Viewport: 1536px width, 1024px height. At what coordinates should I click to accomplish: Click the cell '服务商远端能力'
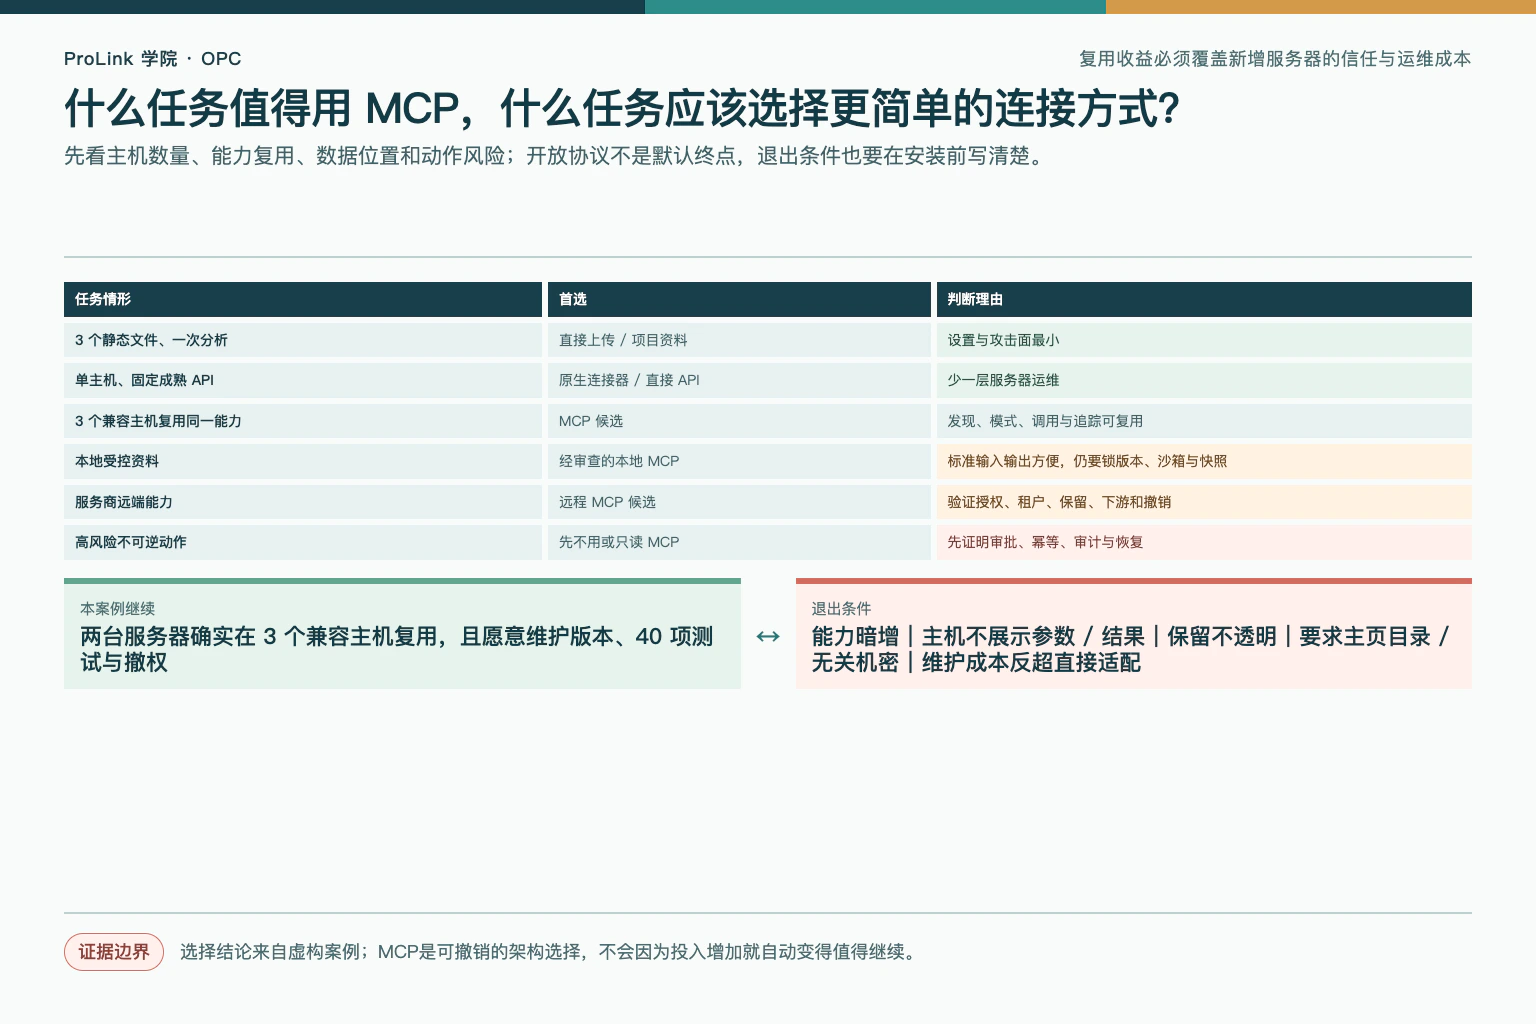[x=303, y=502]
